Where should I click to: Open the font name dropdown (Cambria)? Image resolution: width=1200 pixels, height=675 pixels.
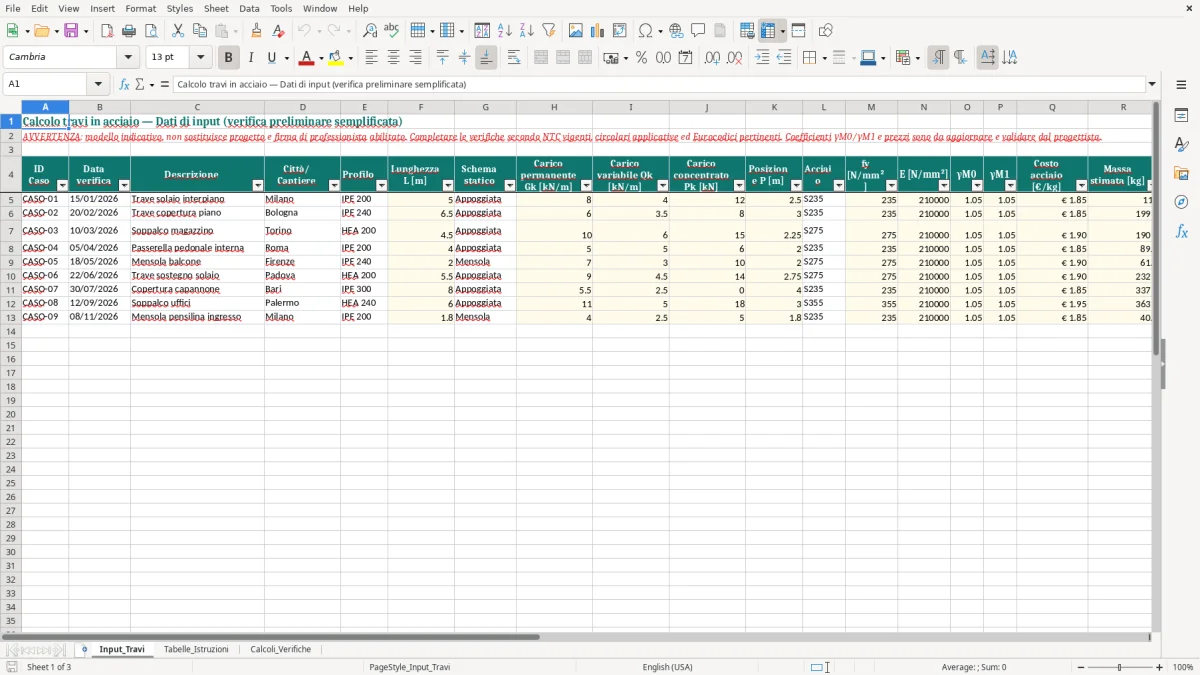click(128, 58)
